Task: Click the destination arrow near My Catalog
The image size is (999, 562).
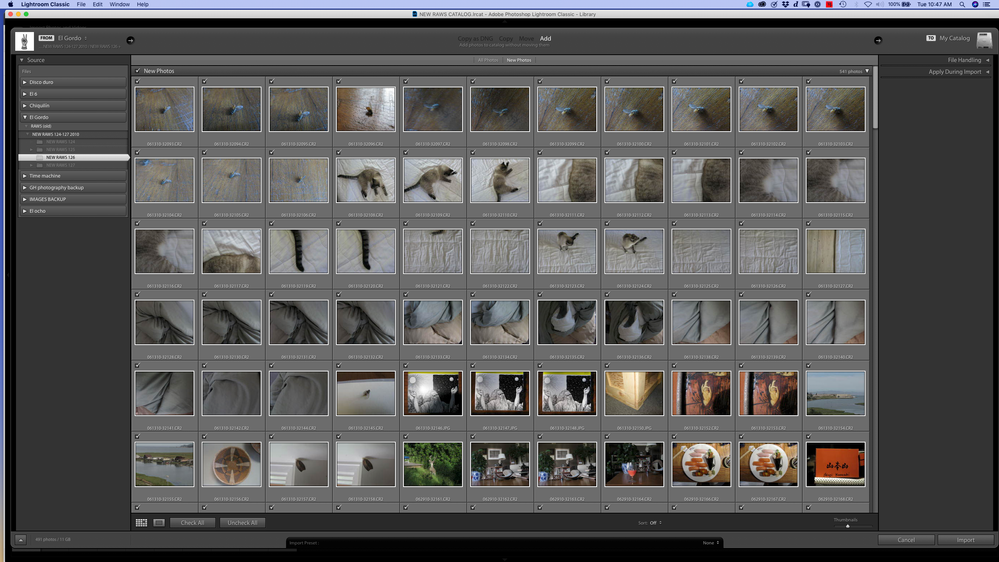Action: coord(878,40)
